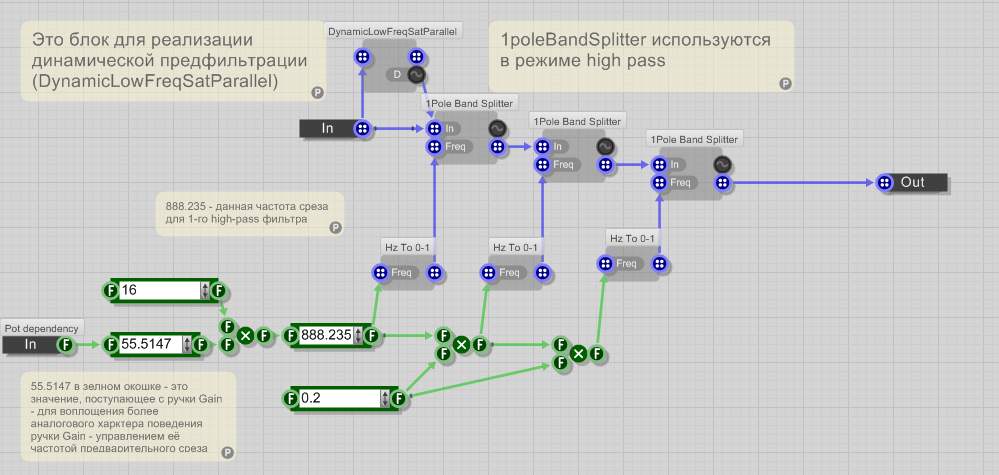Click the rightmost multiply symbol
Screen dimensions: 999x475
pos(578,353)
